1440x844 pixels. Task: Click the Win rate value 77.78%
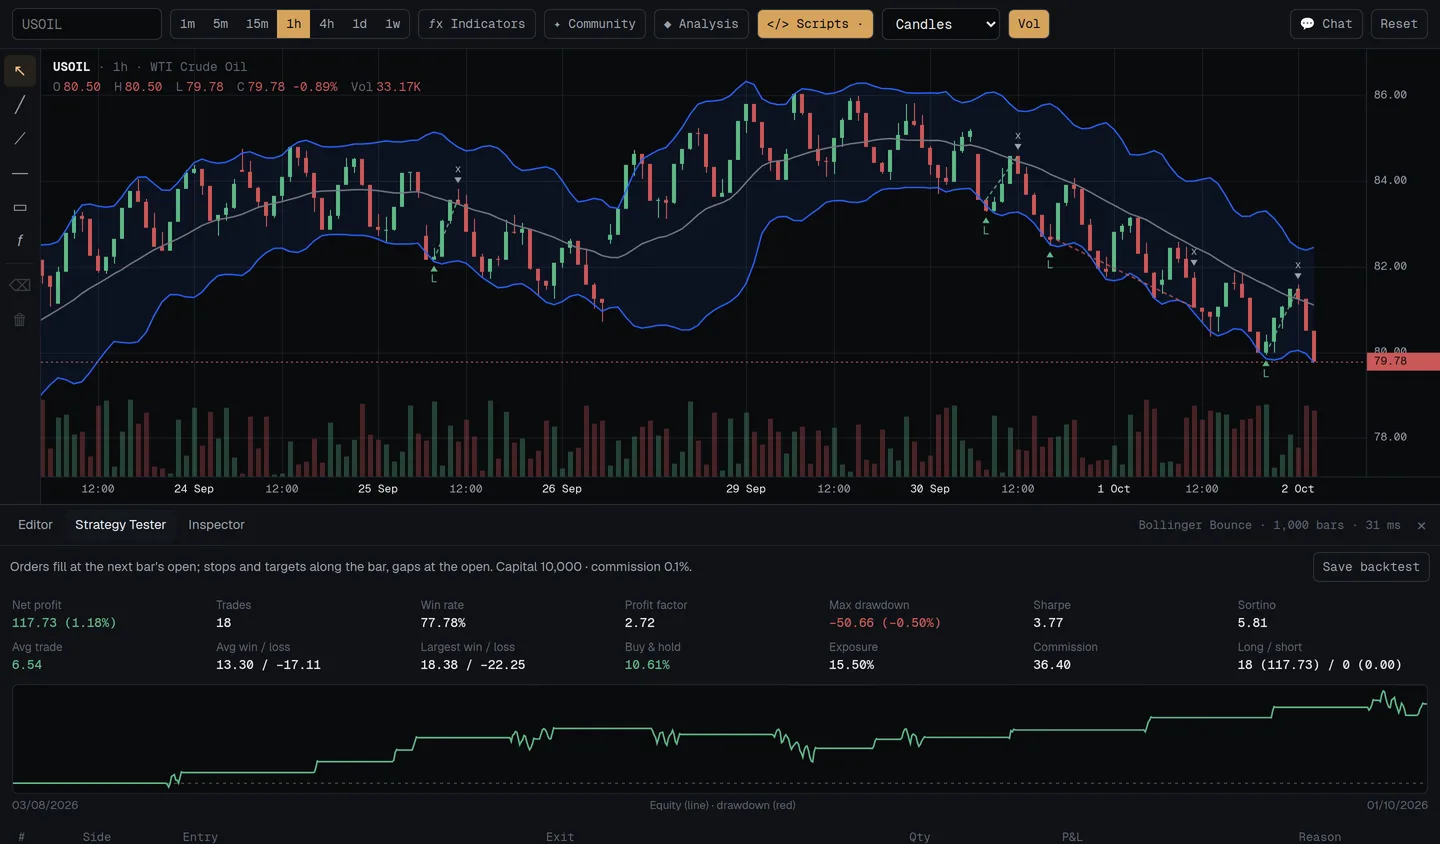(x=443, y=623)
